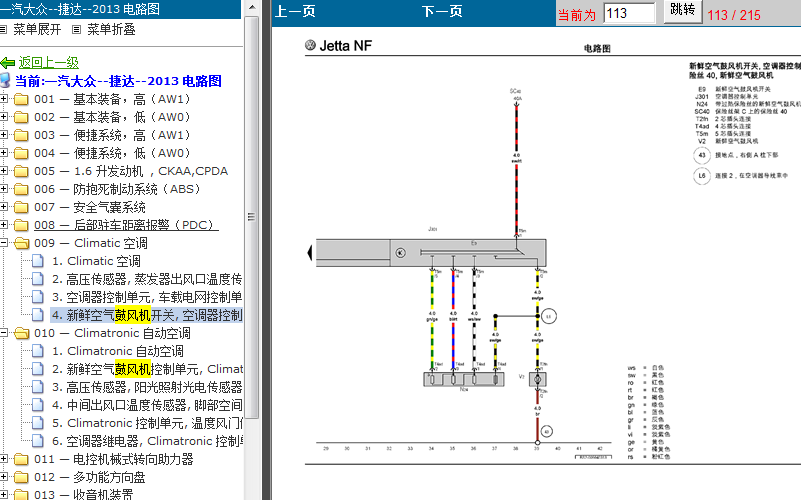
Task: Click document icon for 3. 高压传感器, 阳光照射
Action: pos(38,387)
